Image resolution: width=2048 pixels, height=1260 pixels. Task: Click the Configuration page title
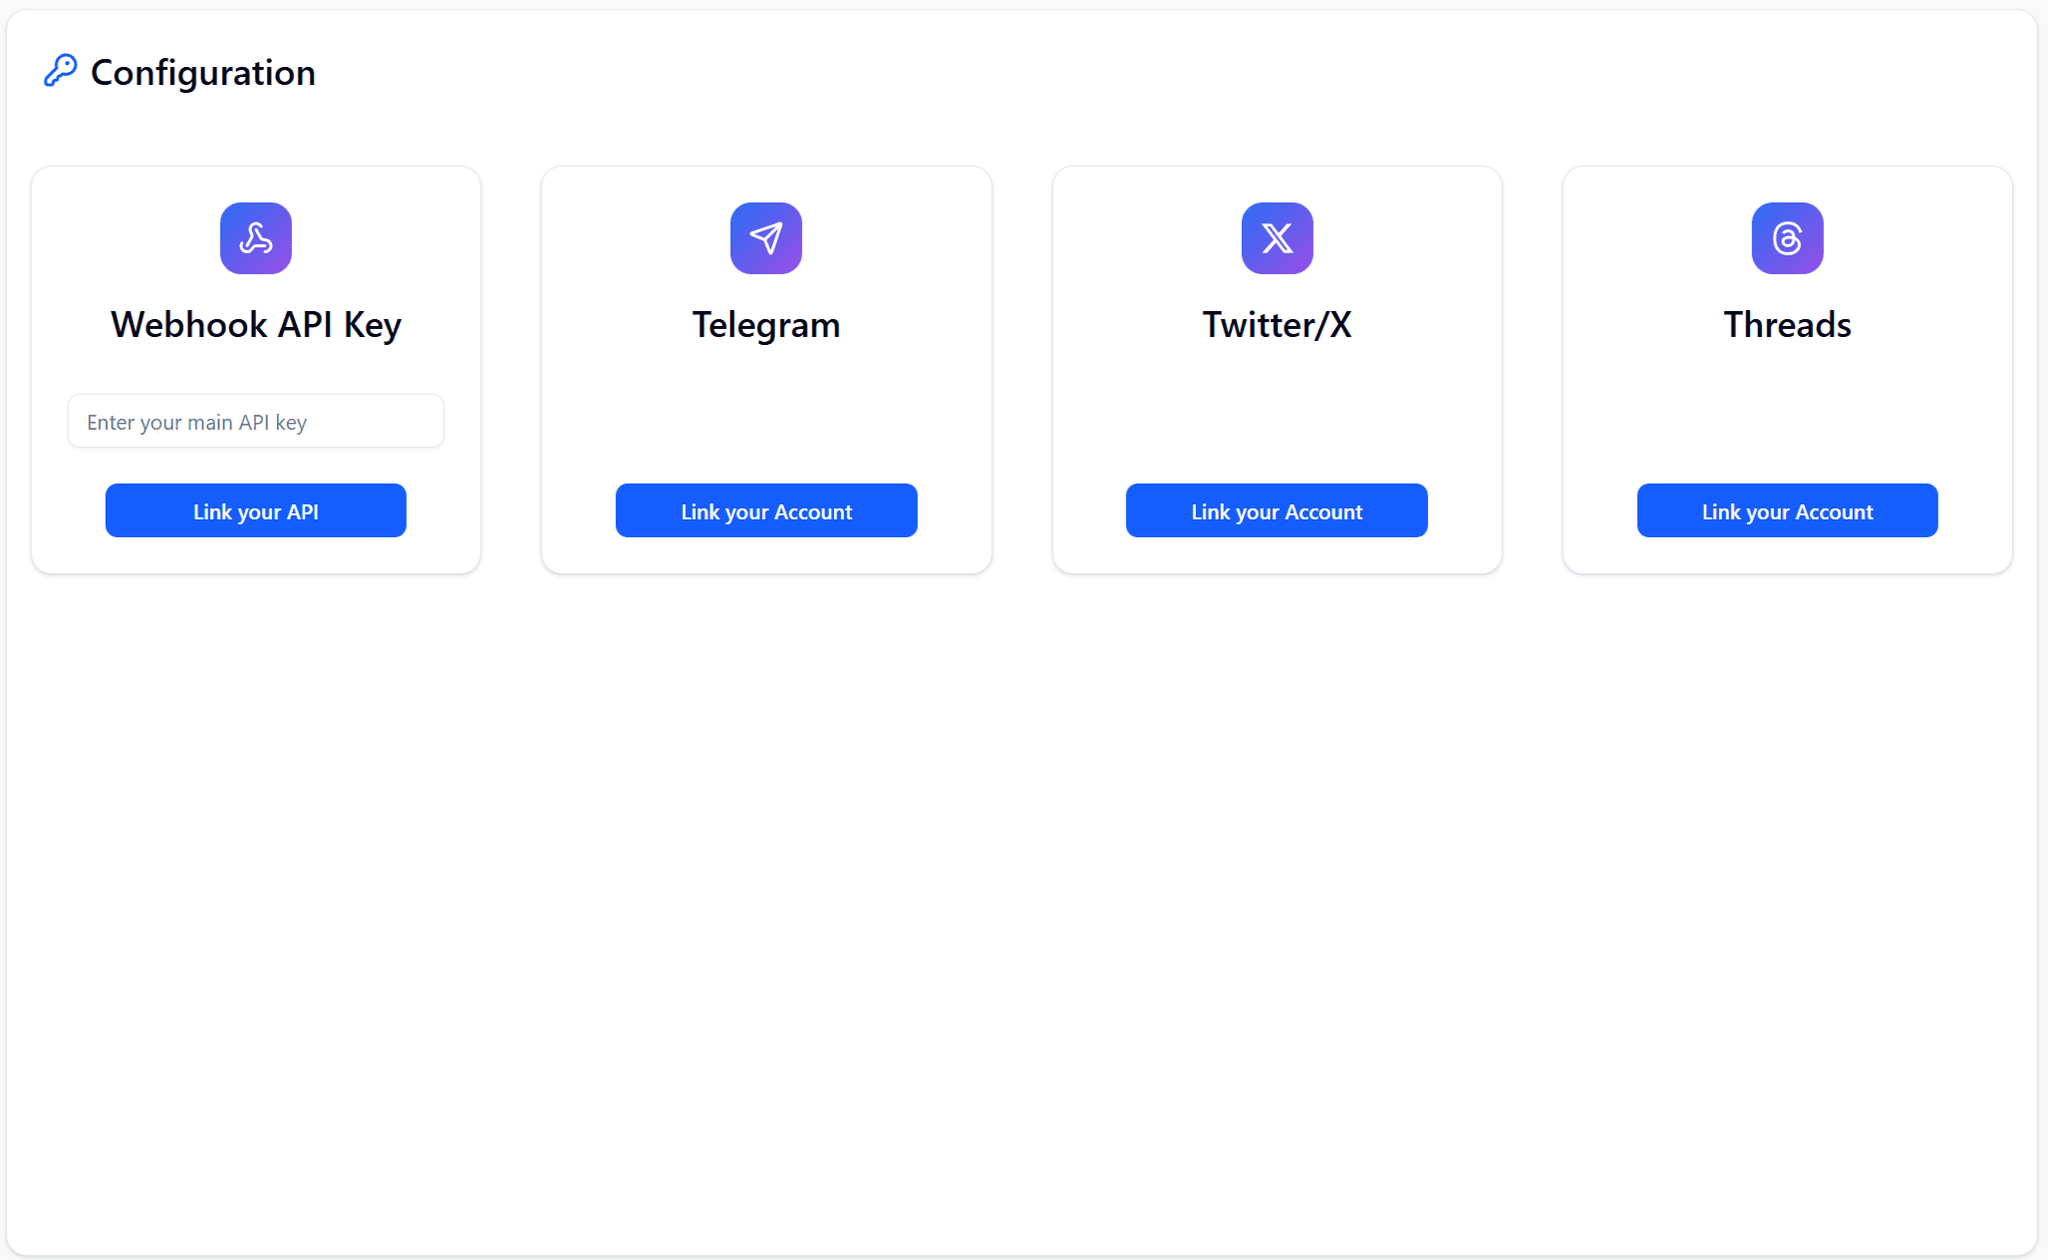[203, 73]
